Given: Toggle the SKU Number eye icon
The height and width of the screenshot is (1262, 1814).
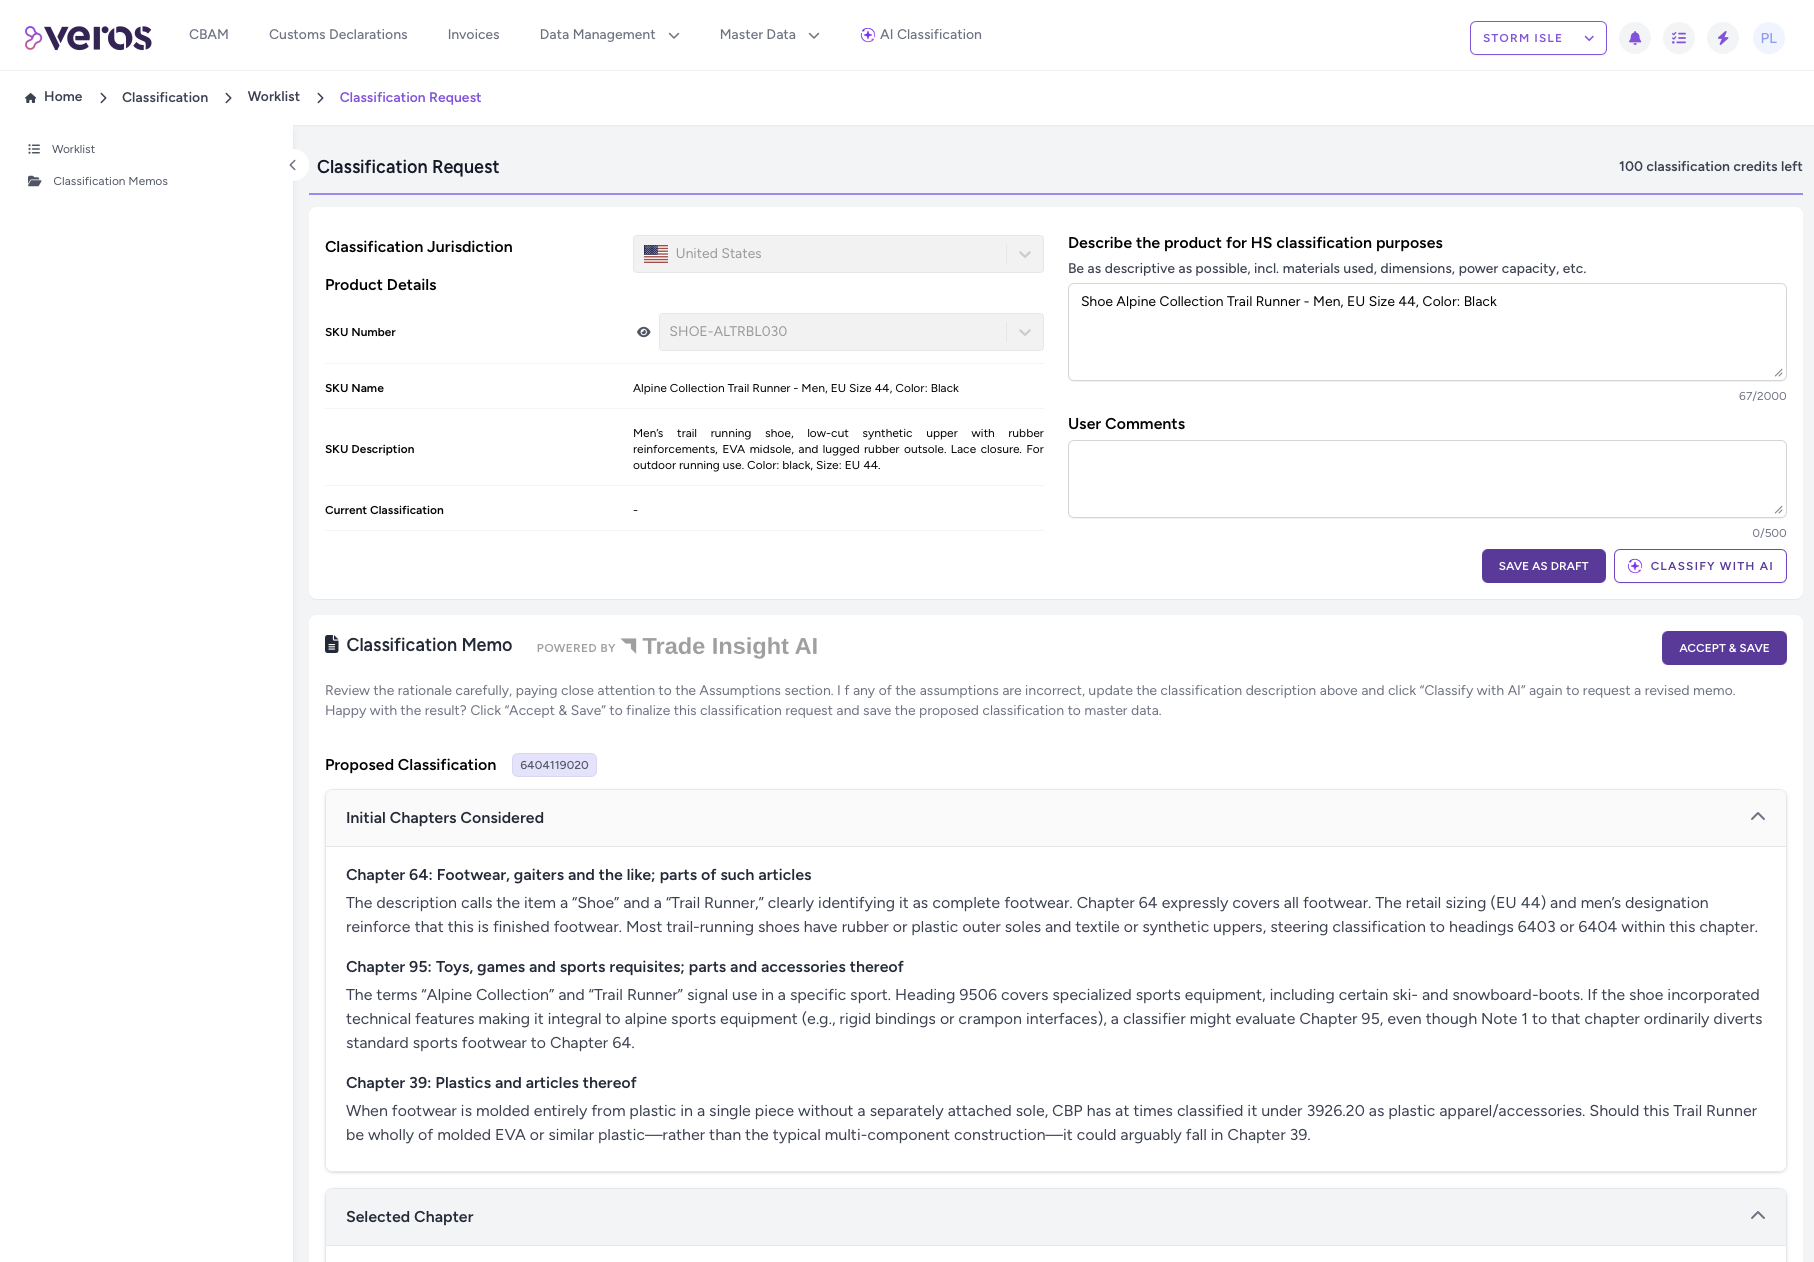Looking at the screenshot, I should (x=644, y=332).
